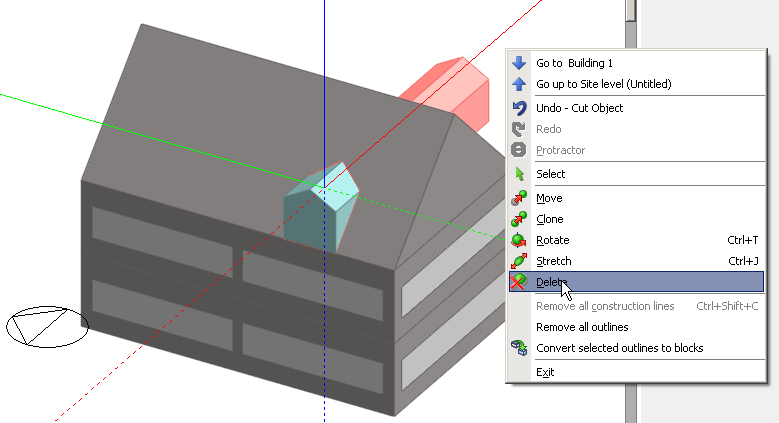Click the blue up arrow icon for Site level
779x423 pixels.
[x=518, y=84]
